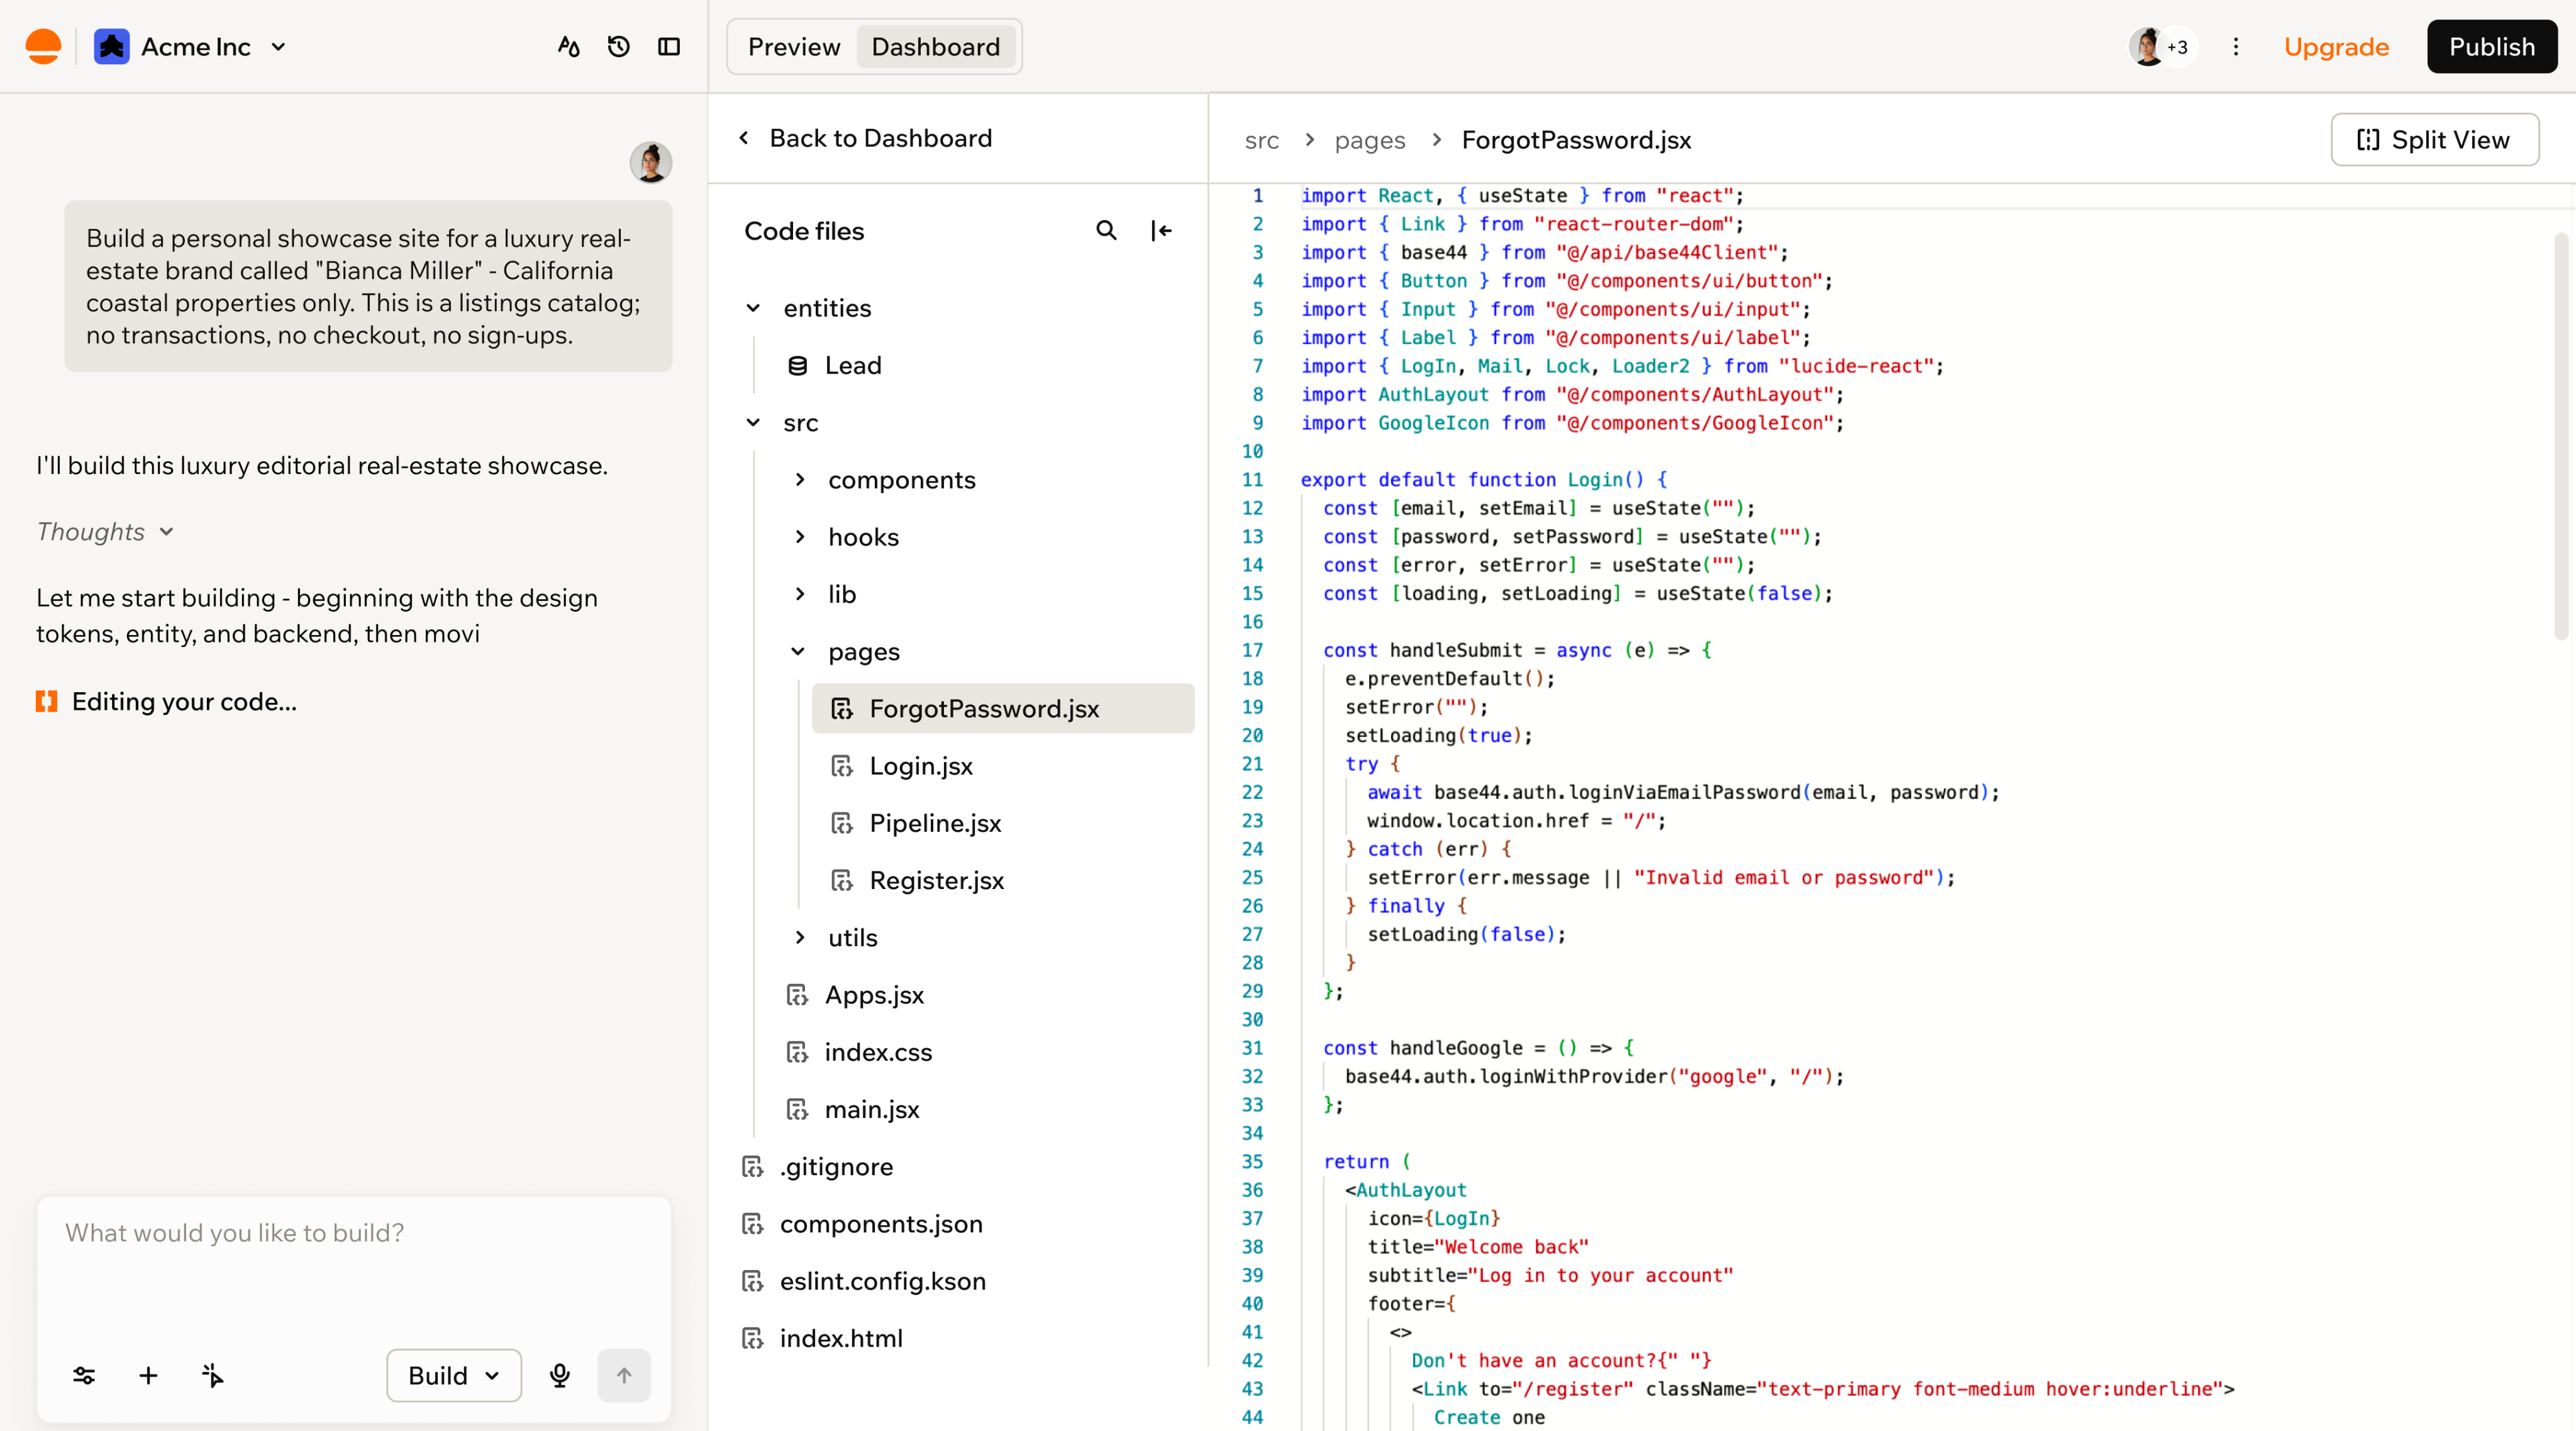2576x1431 pixels.
Task: Click the ForgotPassword.jsx breadcrumb label
Action: (1576, 140)
